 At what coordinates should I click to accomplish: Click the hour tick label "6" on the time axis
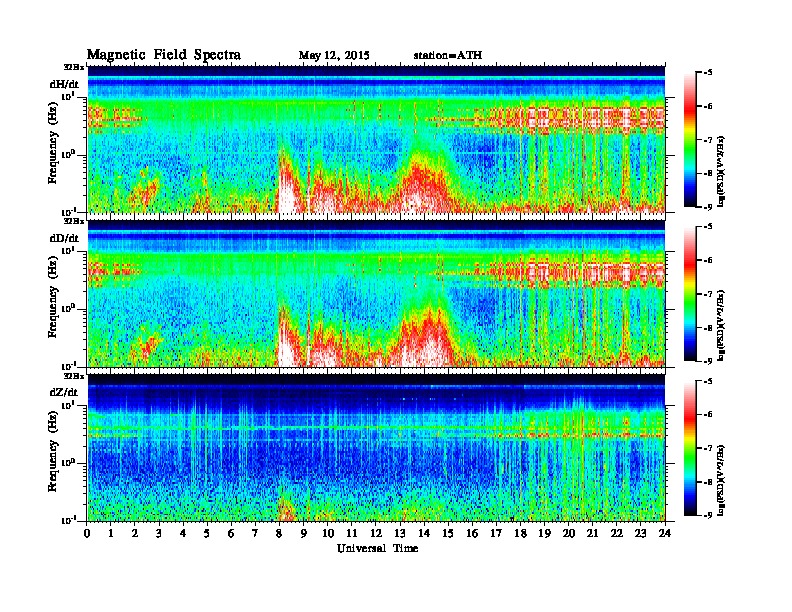pyautogui.click(x=231, y=533)
